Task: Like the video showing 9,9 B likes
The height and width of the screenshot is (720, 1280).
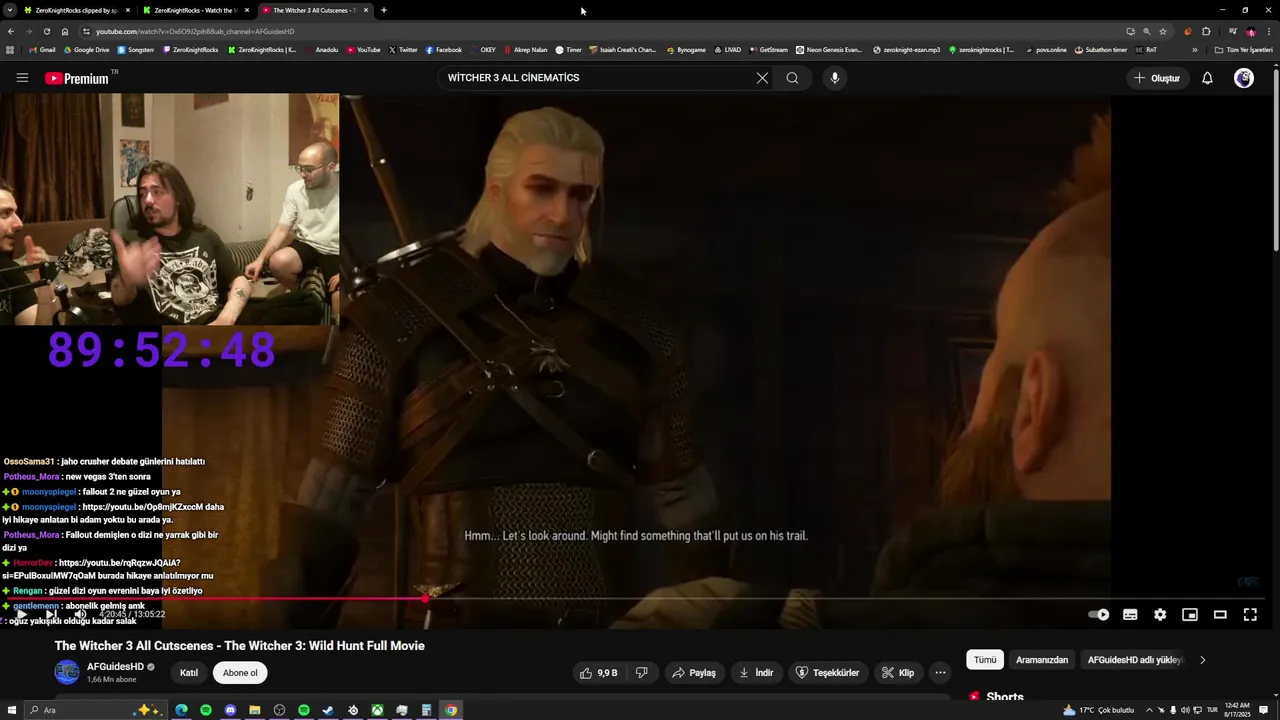Action: (x=599, y=673)
